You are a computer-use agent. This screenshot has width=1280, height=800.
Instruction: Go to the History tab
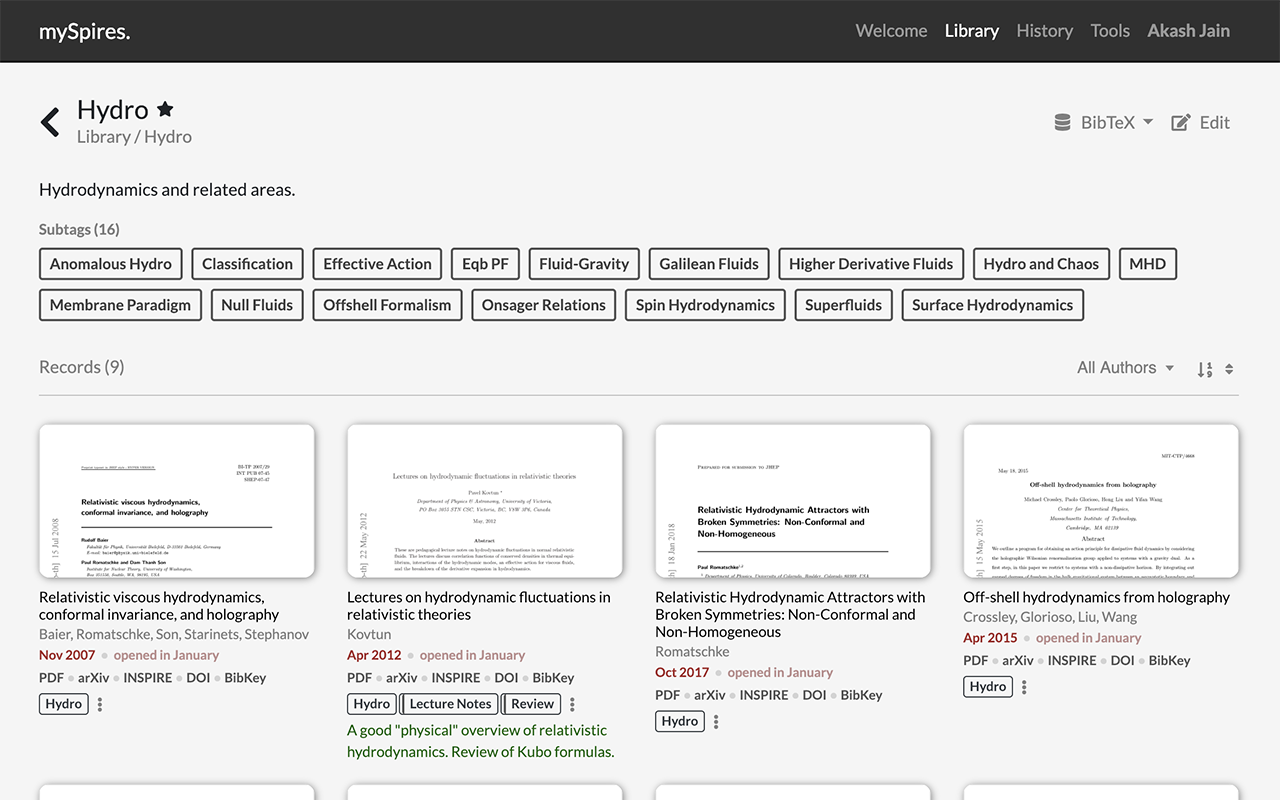pos(1044,30)
